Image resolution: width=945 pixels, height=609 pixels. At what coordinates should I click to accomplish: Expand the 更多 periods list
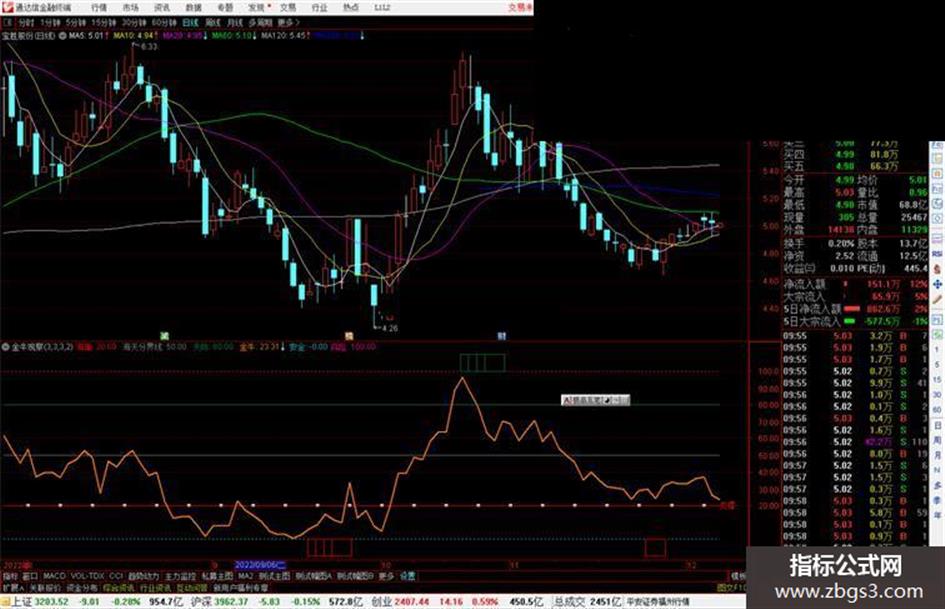pyautogui.click(x=288, y=23)
